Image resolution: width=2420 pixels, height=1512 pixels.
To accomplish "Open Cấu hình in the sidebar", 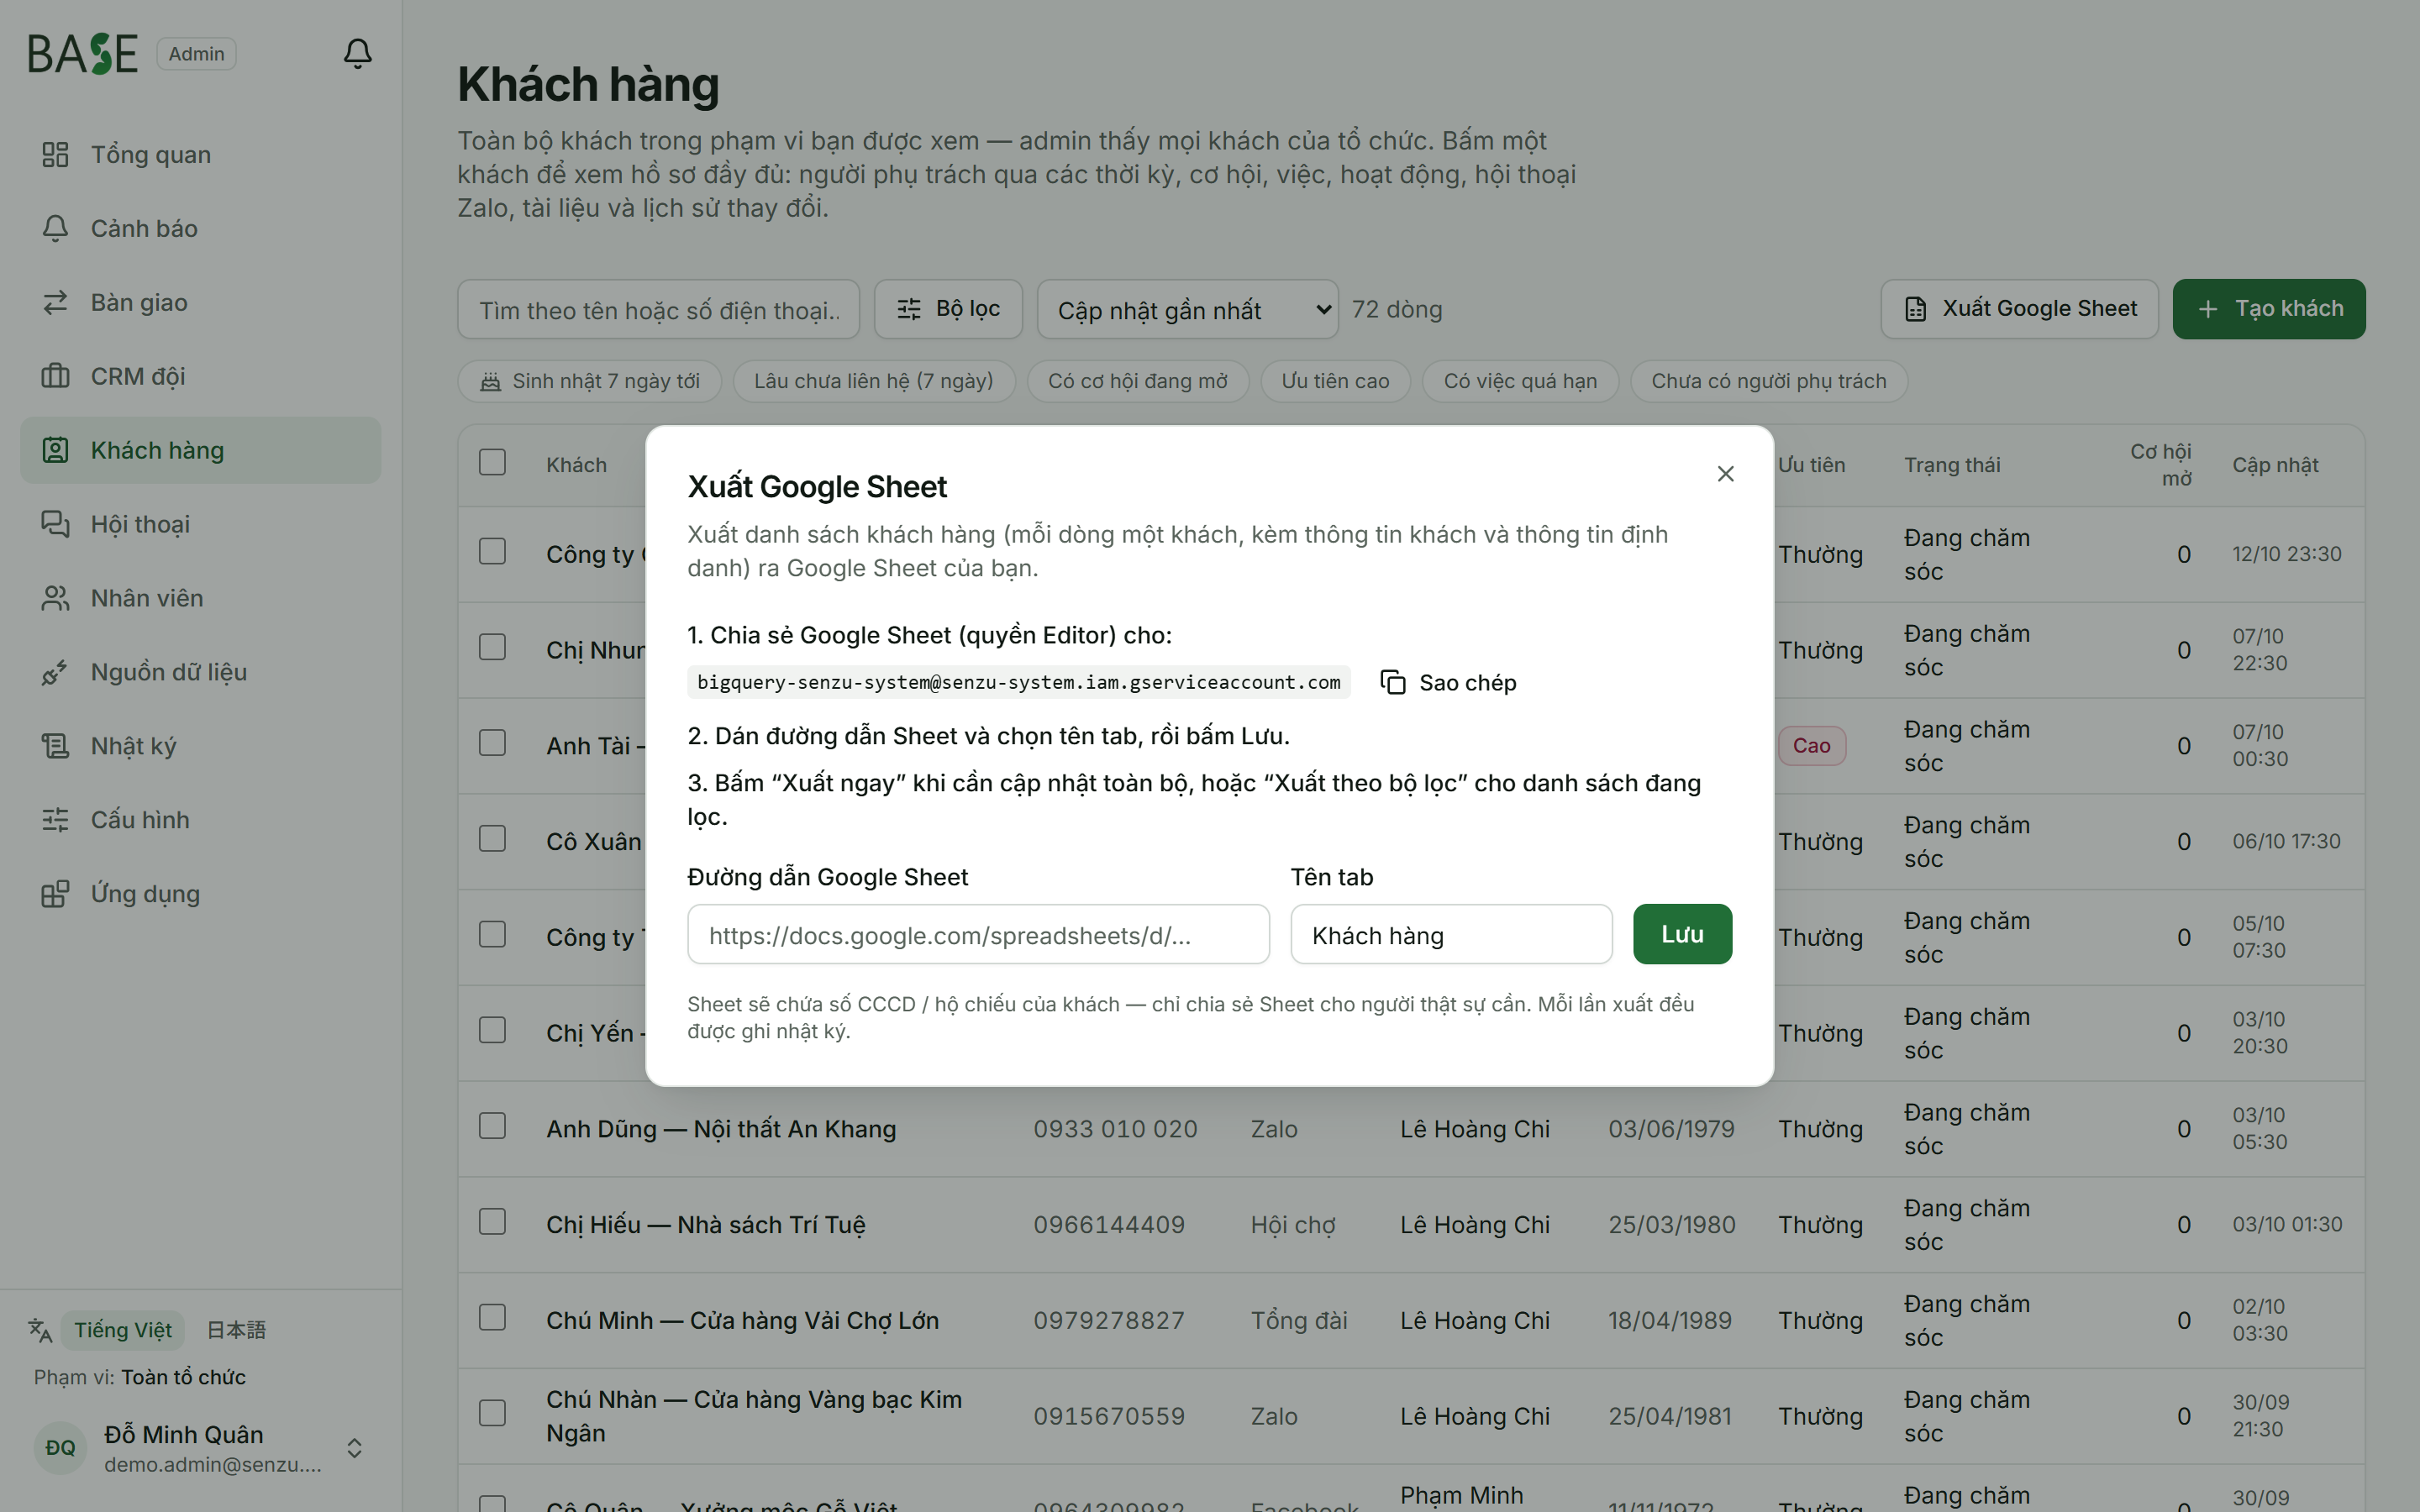I will tap(200, 820).
